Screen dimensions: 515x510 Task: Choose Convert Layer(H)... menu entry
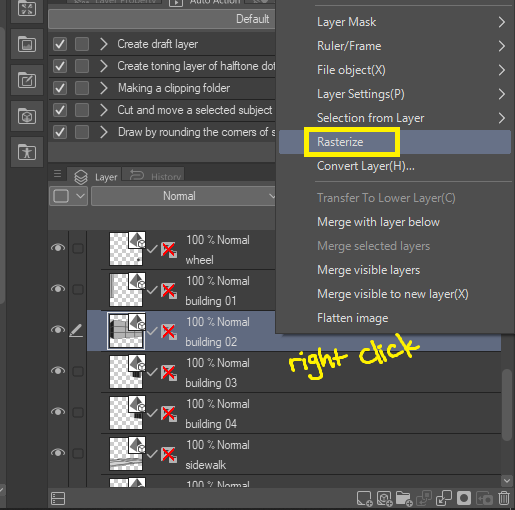point(395,166)
